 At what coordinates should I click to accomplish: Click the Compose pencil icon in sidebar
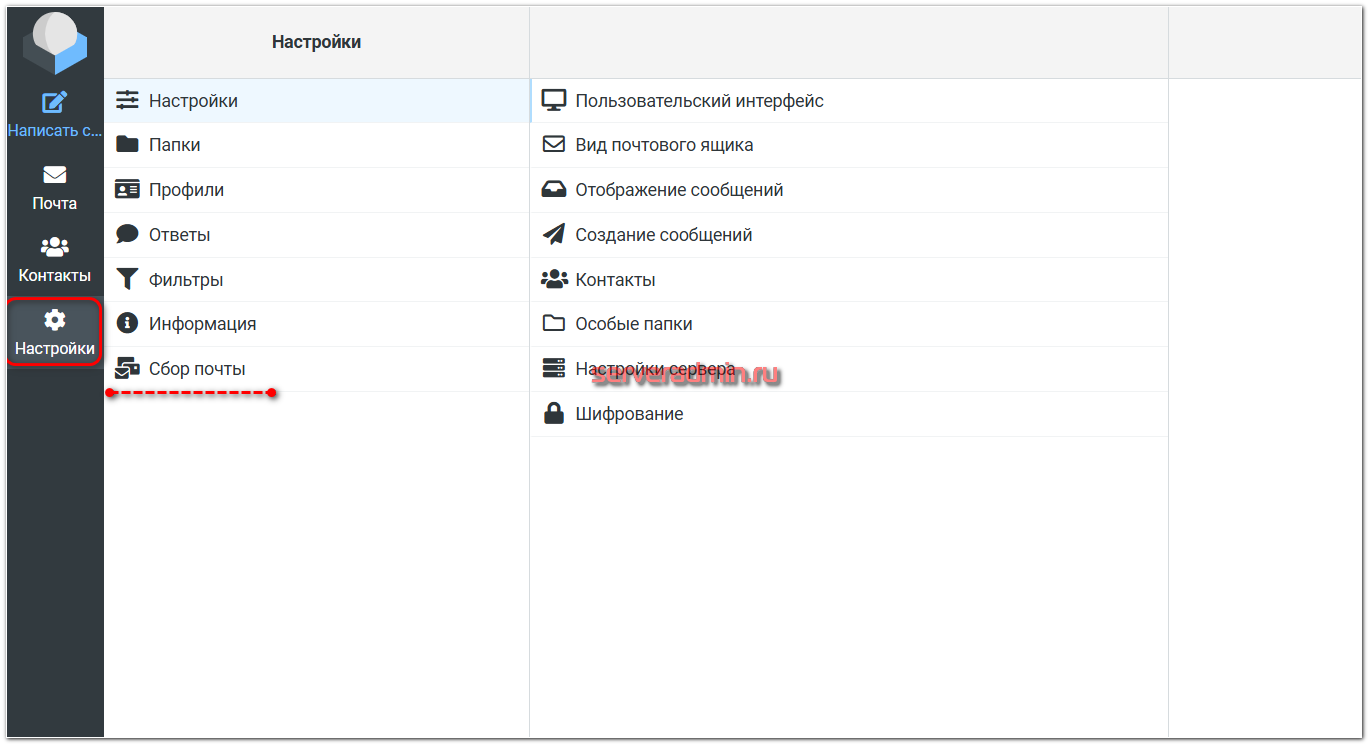(x=54, y=103)
